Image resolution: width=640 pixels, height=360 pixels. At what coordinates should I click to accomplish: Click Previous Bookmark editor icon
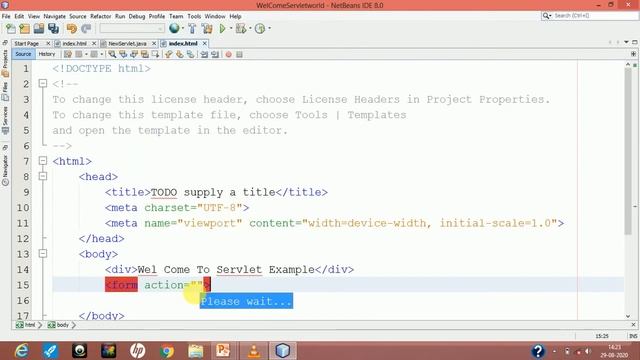click(169, 54)
